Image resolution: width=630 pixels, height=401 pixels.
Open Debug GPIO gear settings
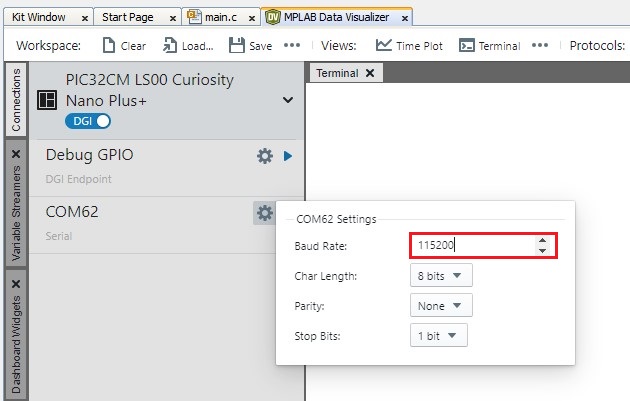[265, 156]
